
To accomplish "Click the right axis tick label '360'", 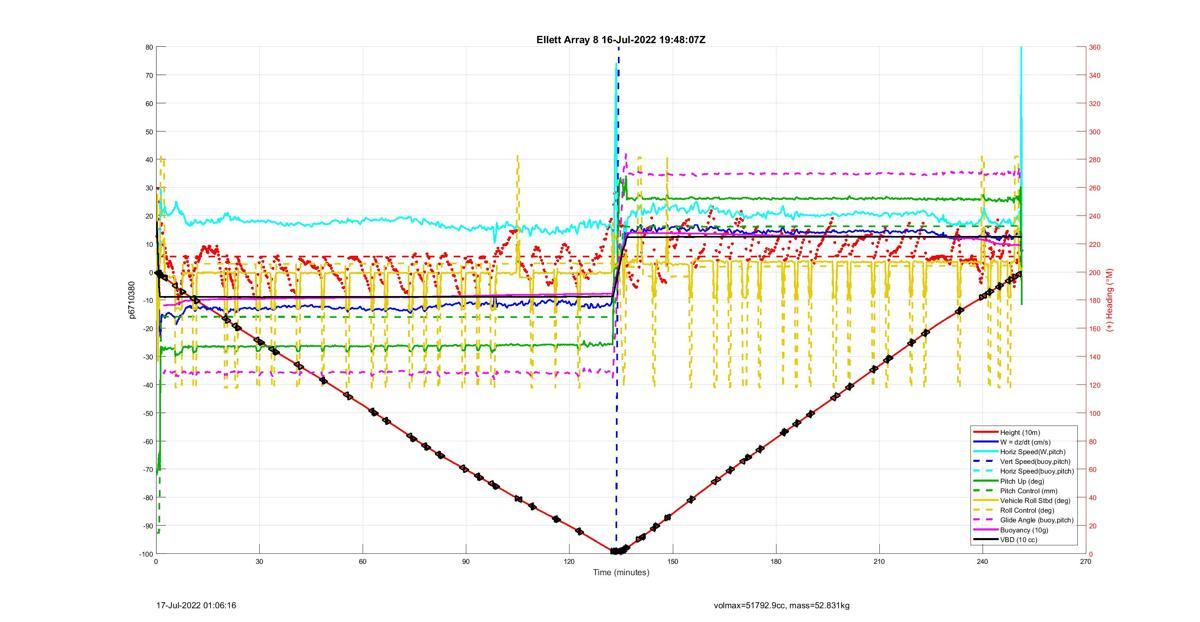I will [x=1095, y=47].
